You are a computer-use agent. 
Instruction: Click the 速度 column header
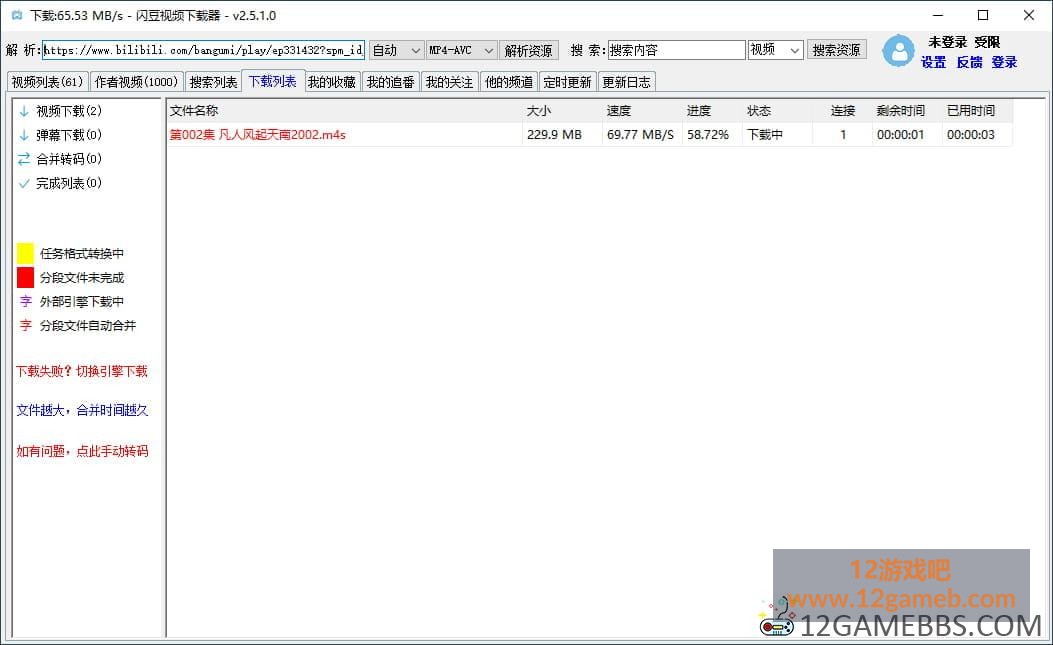tap(642, 111)
